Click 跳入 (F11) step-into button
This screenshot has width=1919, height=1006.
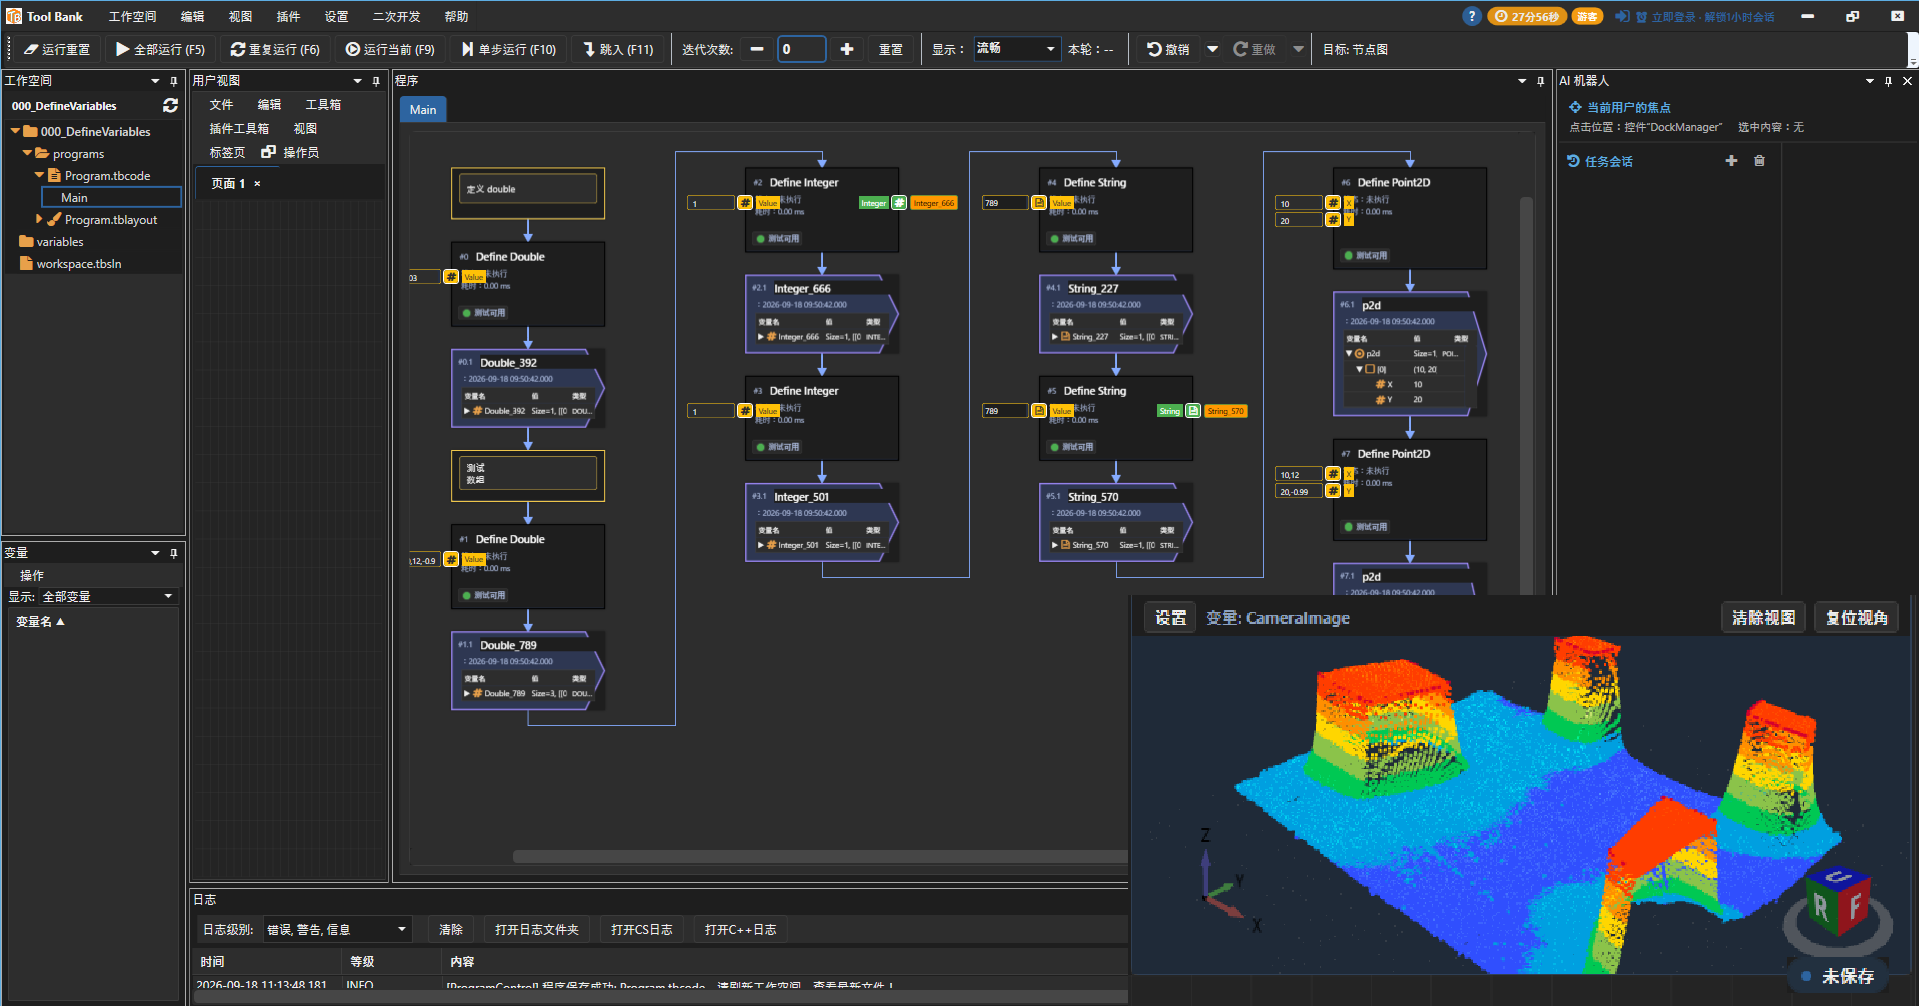point(619,49)
